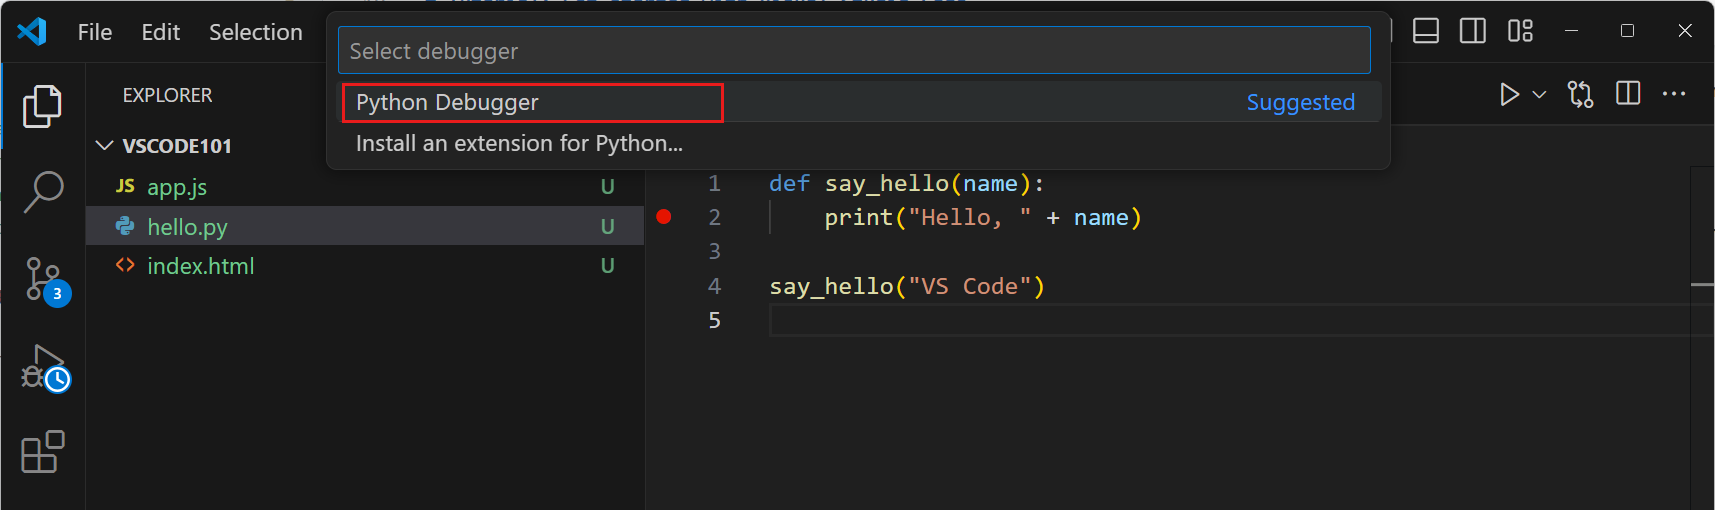Screen dimensions: 1715x510
Task: Open the File menu
Action: 95,32
